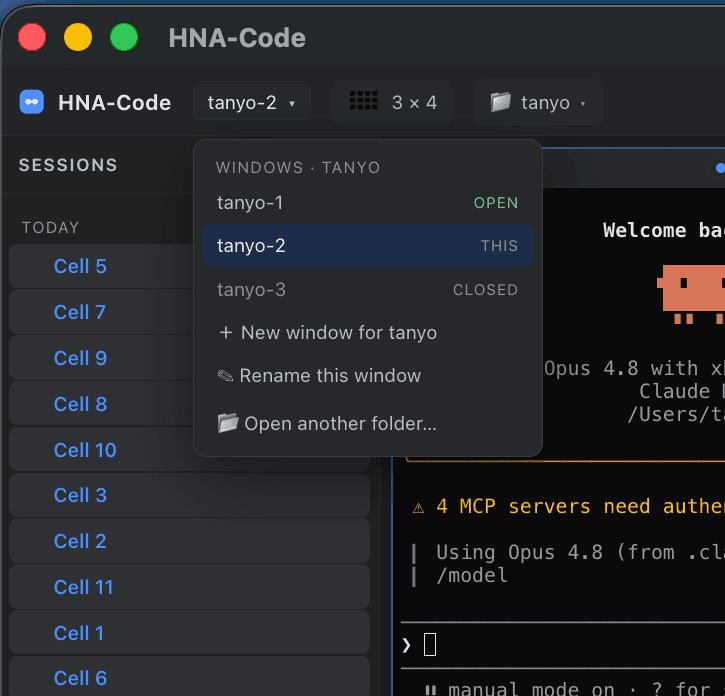Open the Cell 2 session
The height and width of the screenshot is (696, 725).
(x=190, y=541)
